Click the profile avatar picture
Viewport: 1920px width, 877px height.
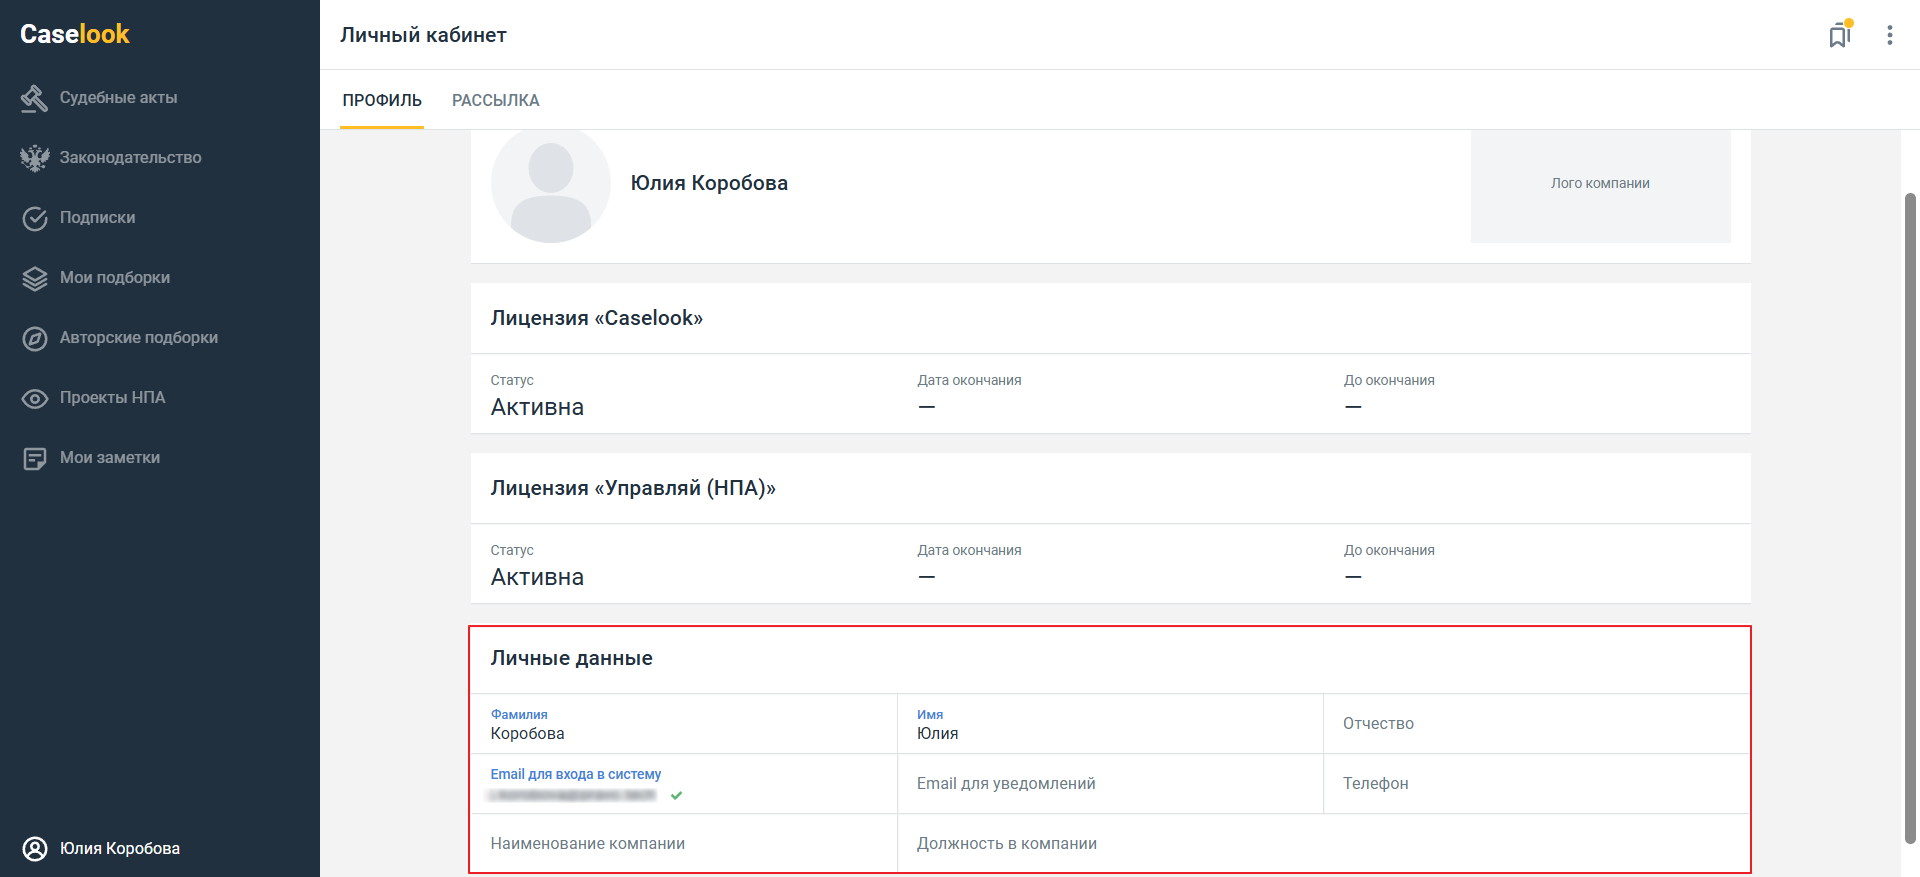pyautogui.click(x=550, y=184)
